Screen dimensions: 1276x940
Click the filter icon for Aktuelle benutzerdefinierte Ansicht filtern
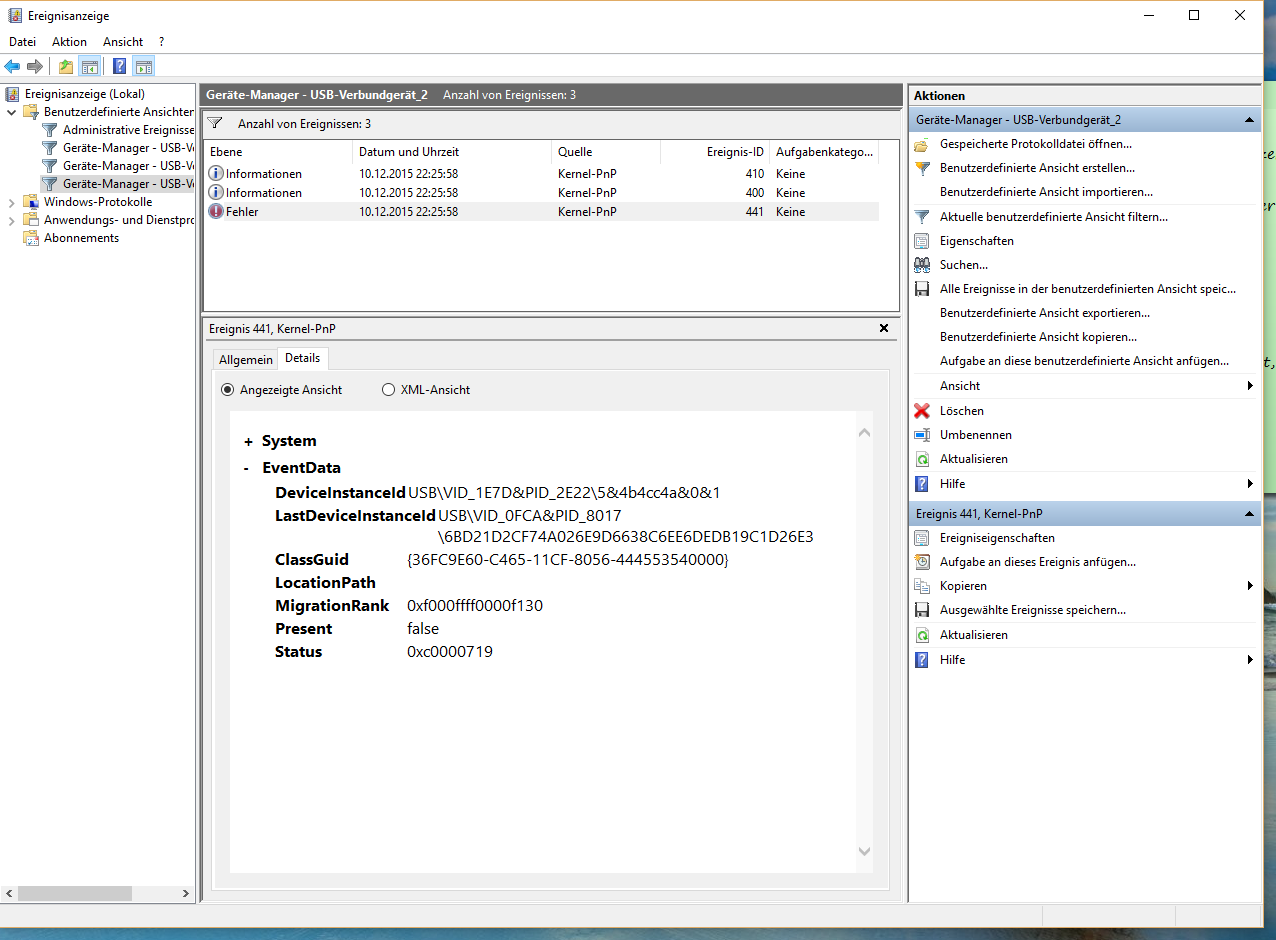[922, 217]
